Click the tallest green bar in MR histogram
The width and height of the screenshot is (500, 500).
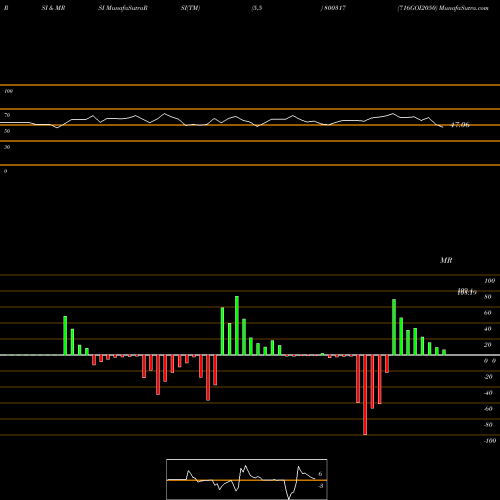(237, 325)
